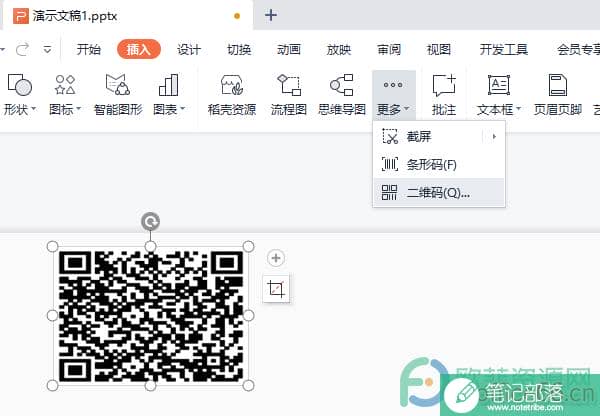Image resolution: width=600 pixels, height=416 pixels.
Task: Open the Animation (动画) tab
Action: [x=289, y=49]
